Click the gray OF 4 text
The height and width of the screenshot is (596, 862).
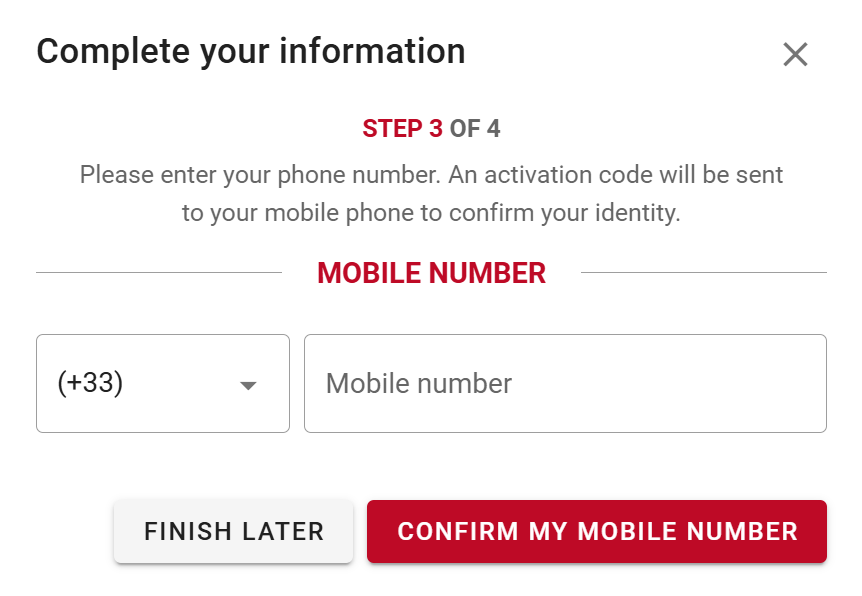coord(475,129)
